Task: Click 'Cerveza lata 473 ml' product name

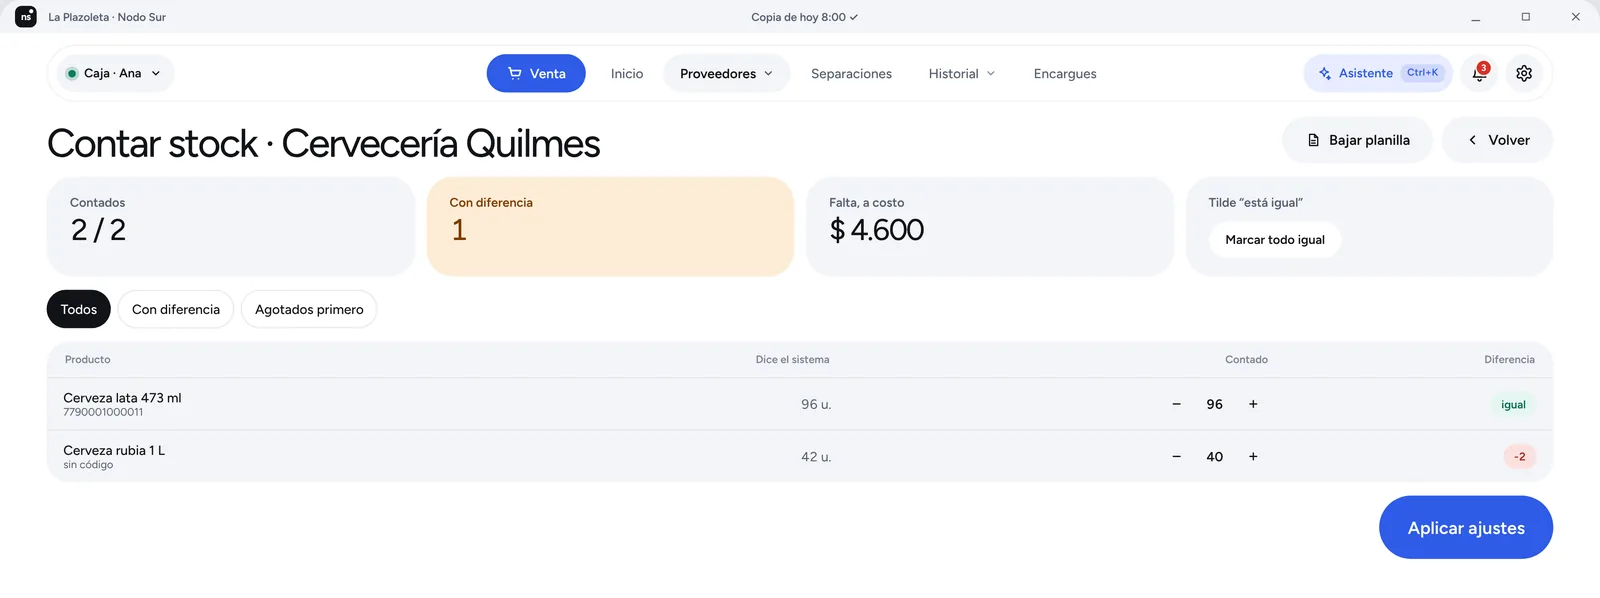Action: 122,398
